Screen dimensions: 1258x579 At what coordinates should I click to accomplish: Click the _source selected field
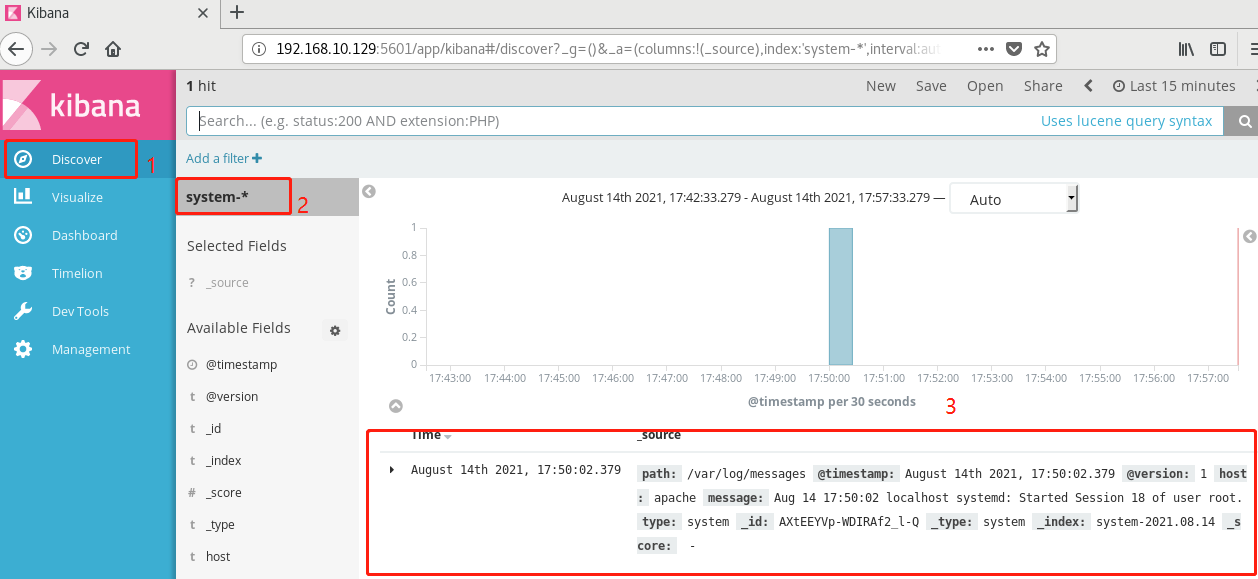click(227, 283)
